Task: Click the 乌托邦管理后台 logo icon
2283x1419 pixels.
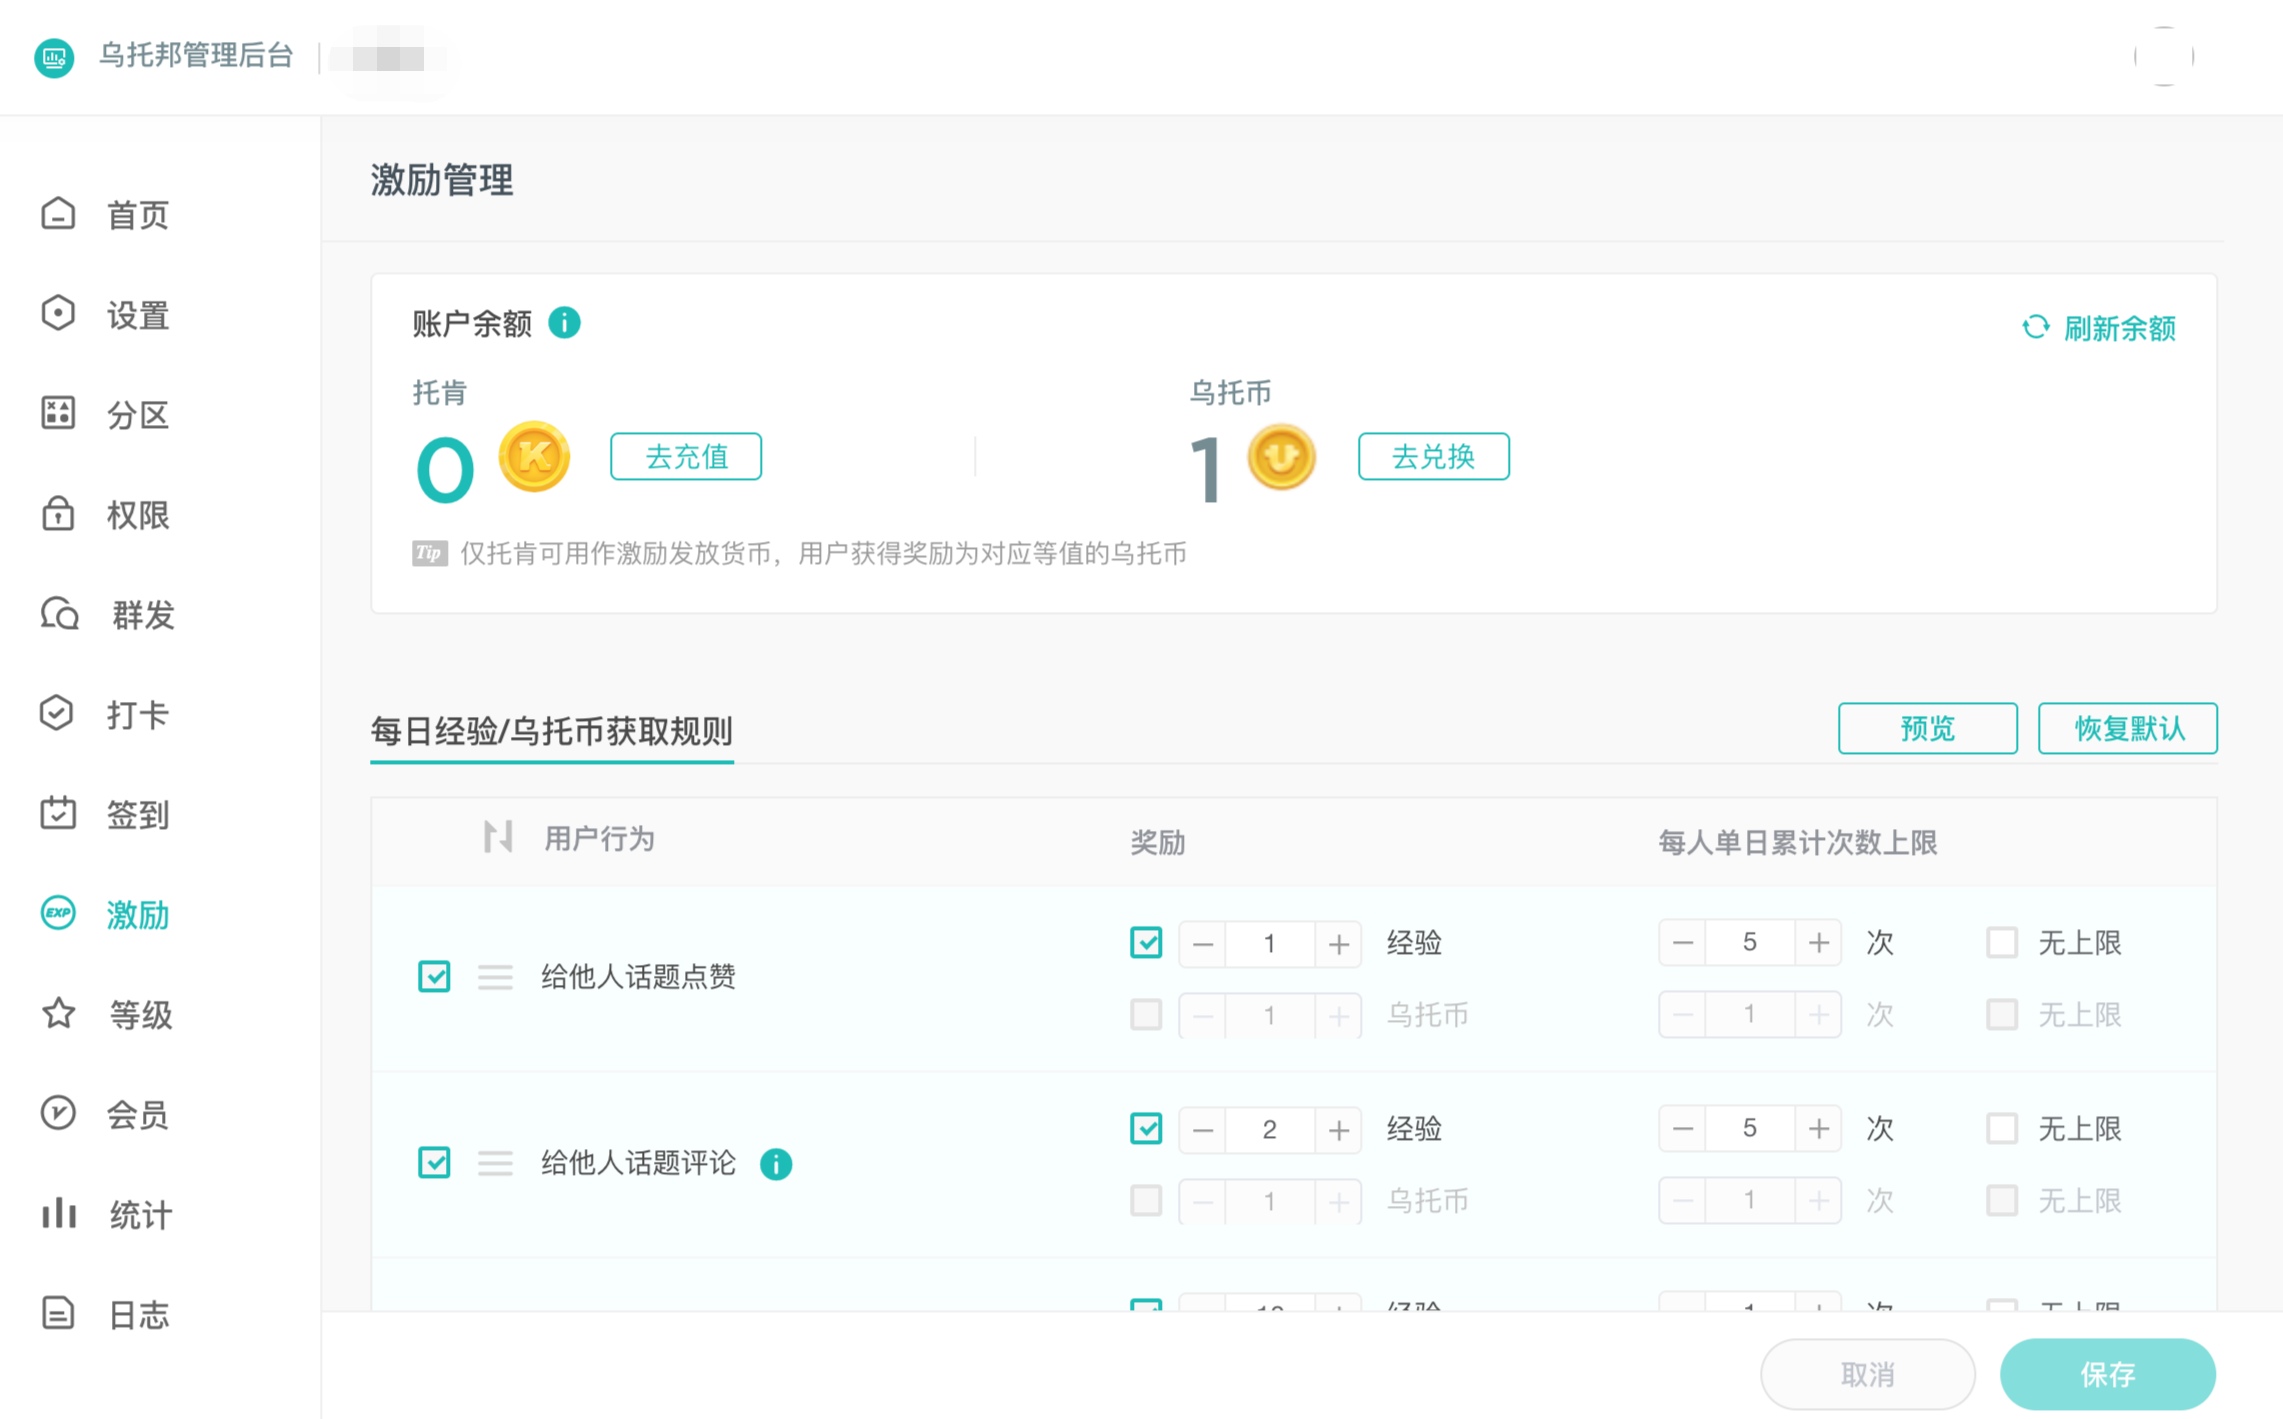Action: pos(54,57)
